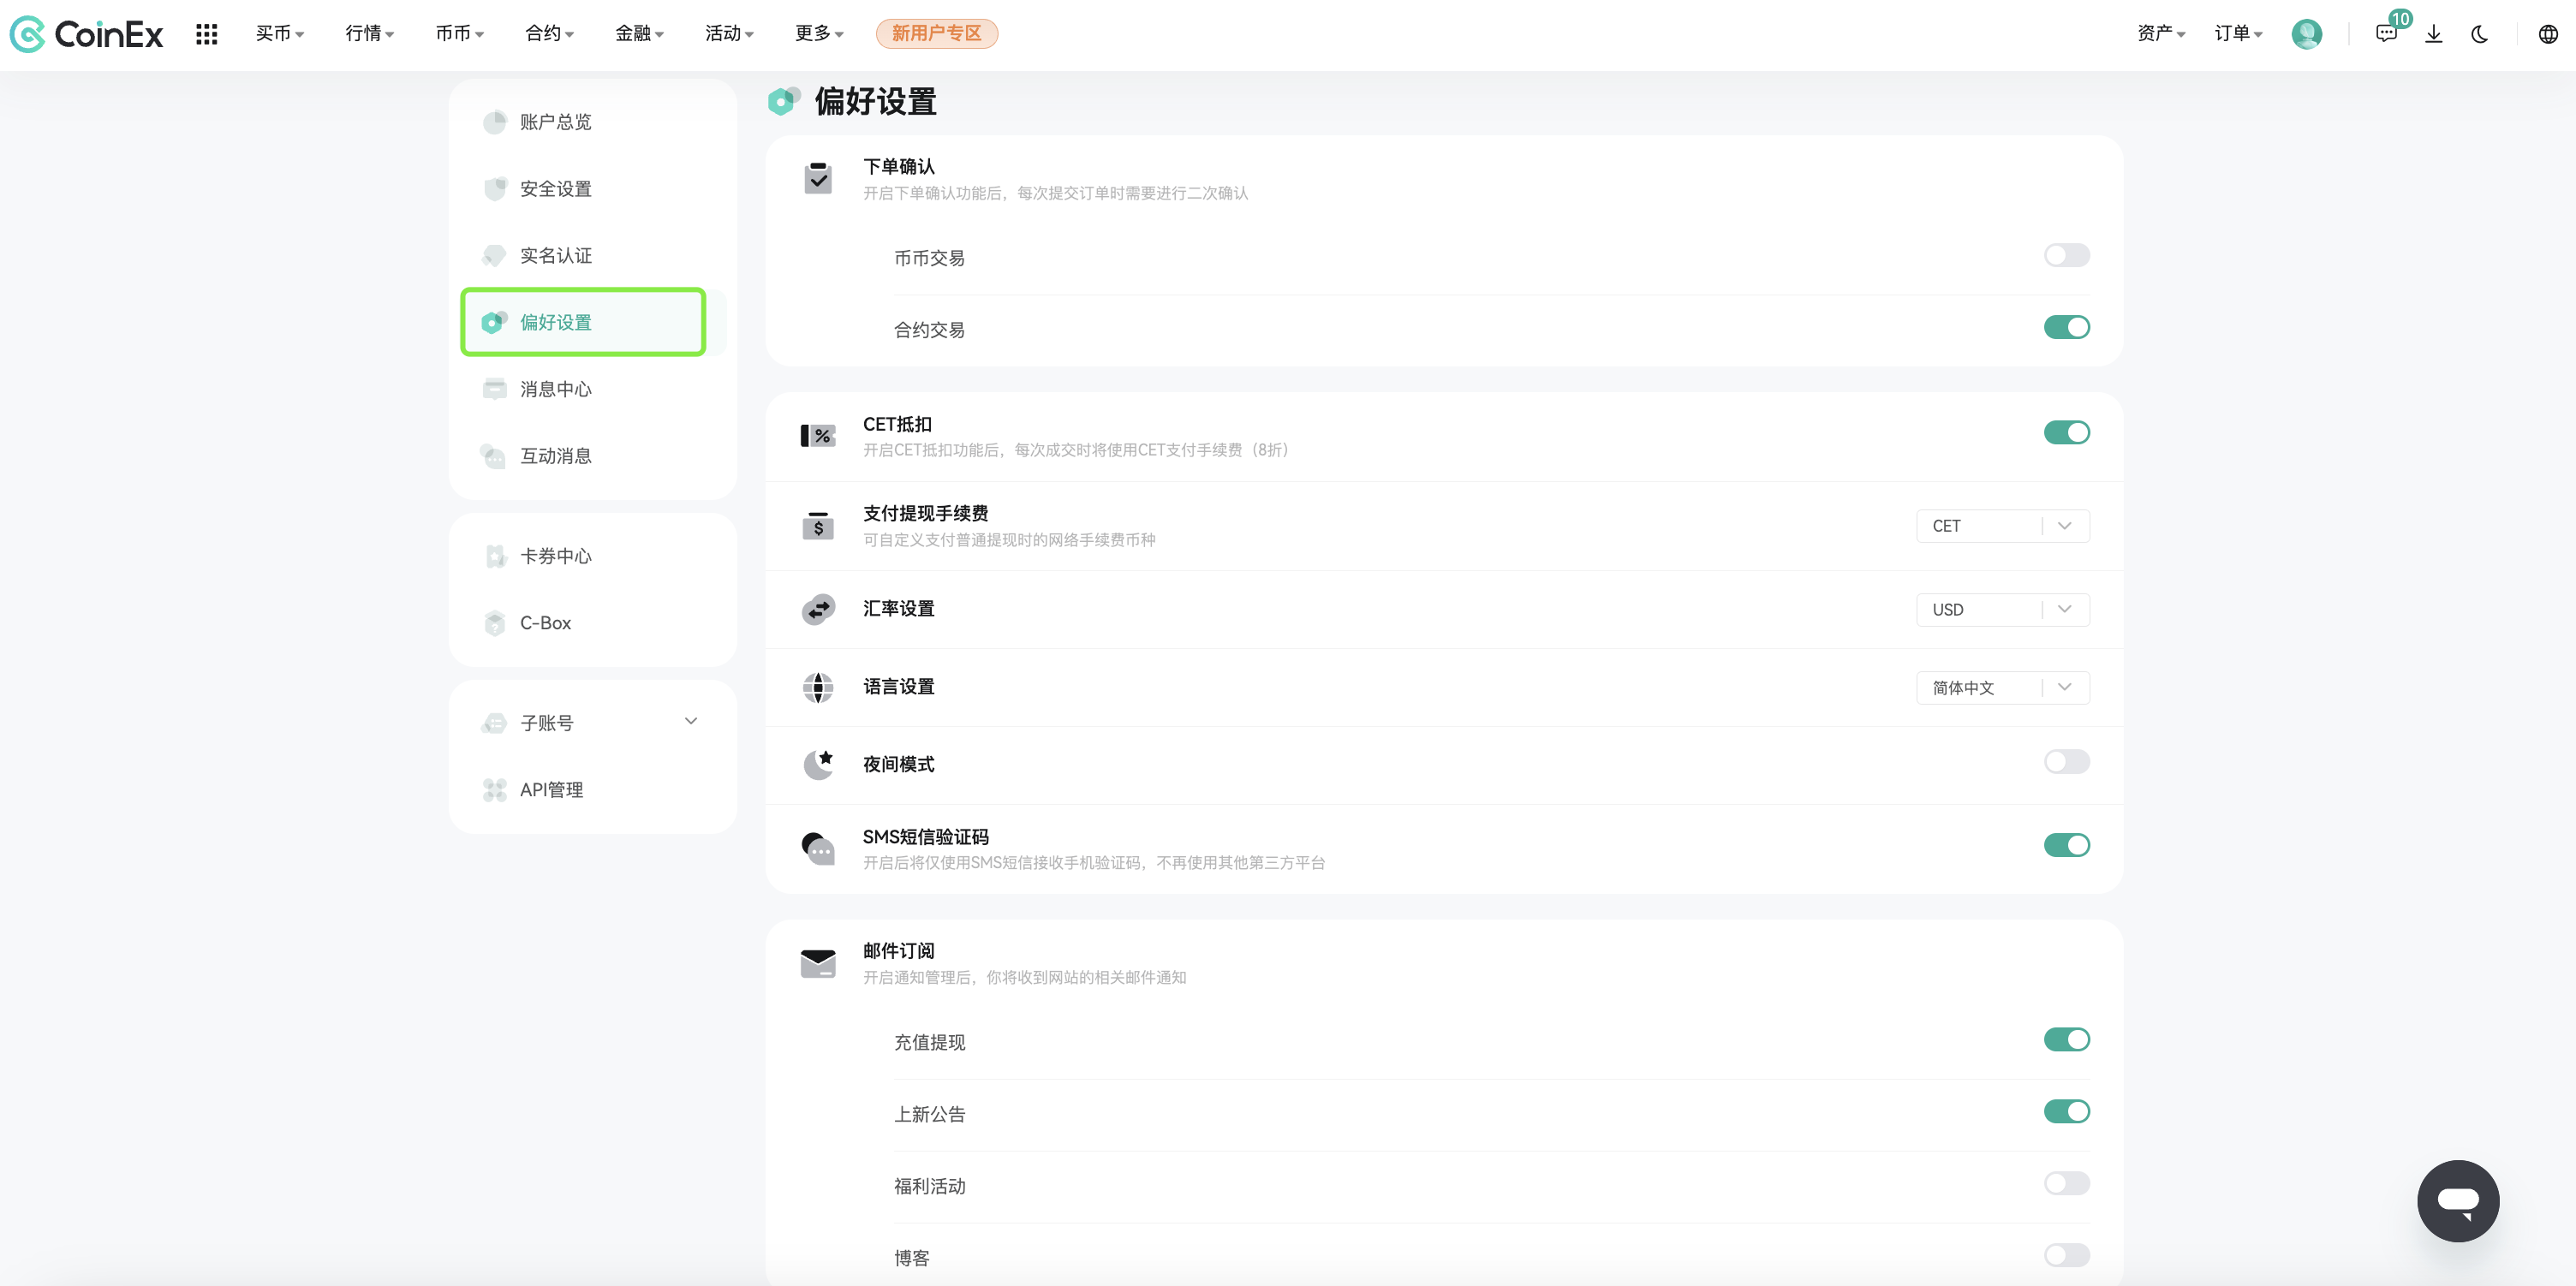Screen dimensions: 2576x1286
Task: Click the API管理 sidebar icon
Action: (x=494, y=790)
